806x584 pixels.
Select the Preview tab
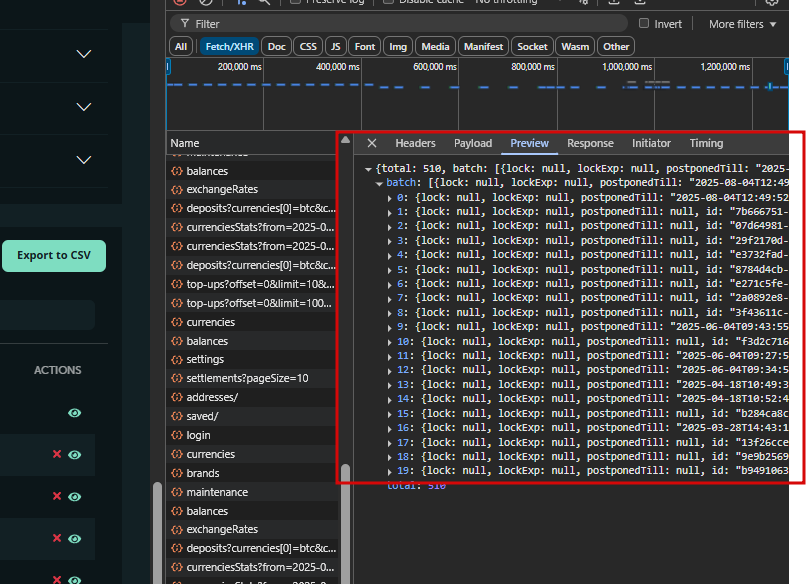click(x=529, y=143)
